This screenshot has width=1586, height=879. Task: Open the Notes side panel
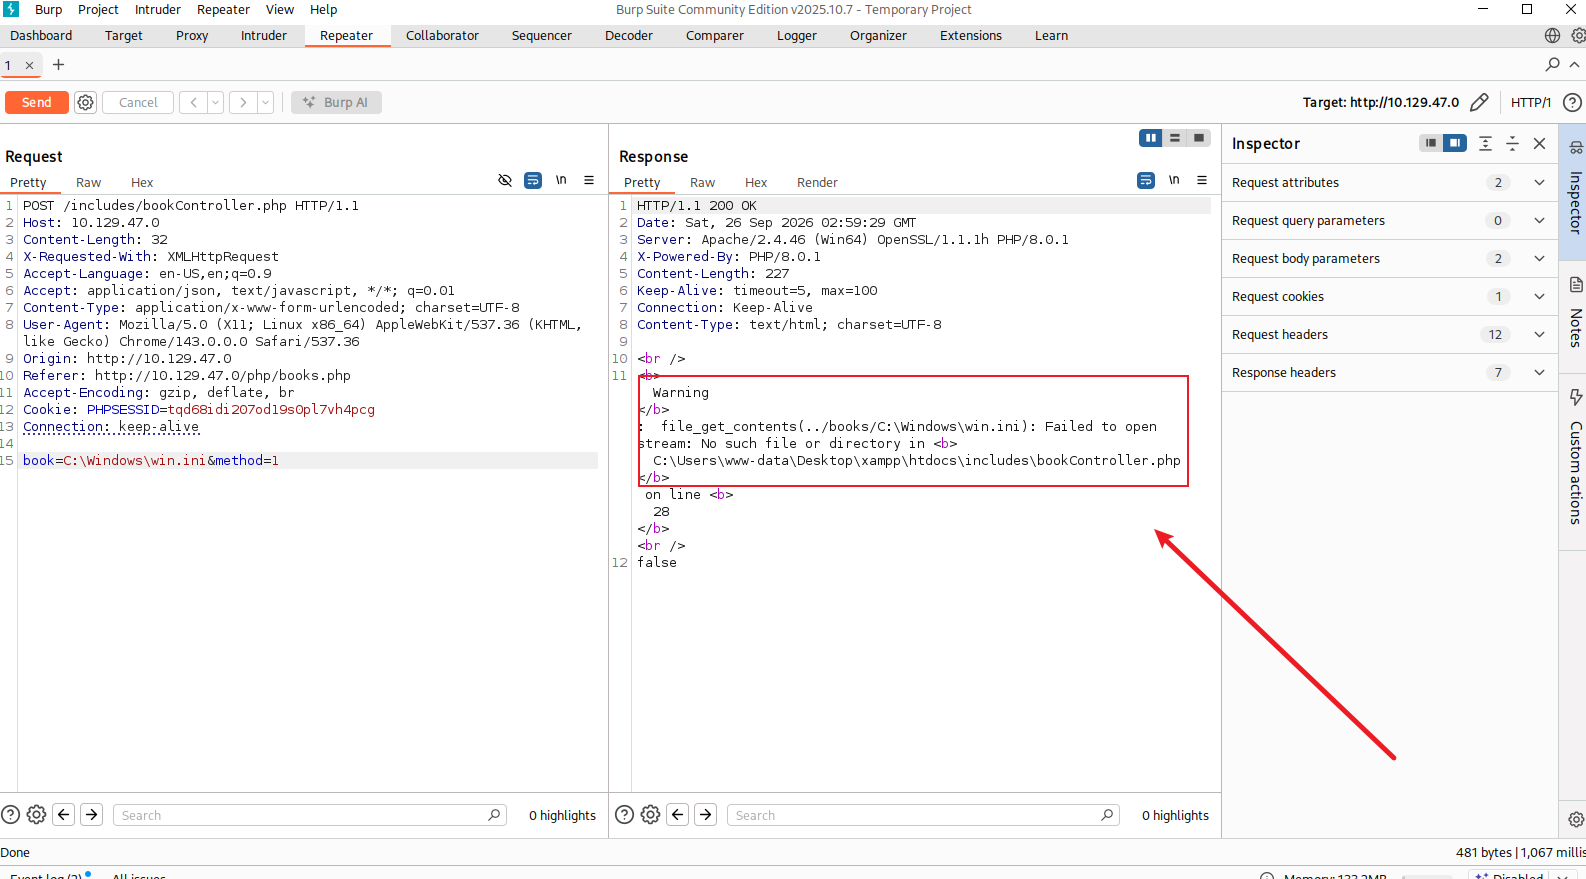pos(1575,312)
